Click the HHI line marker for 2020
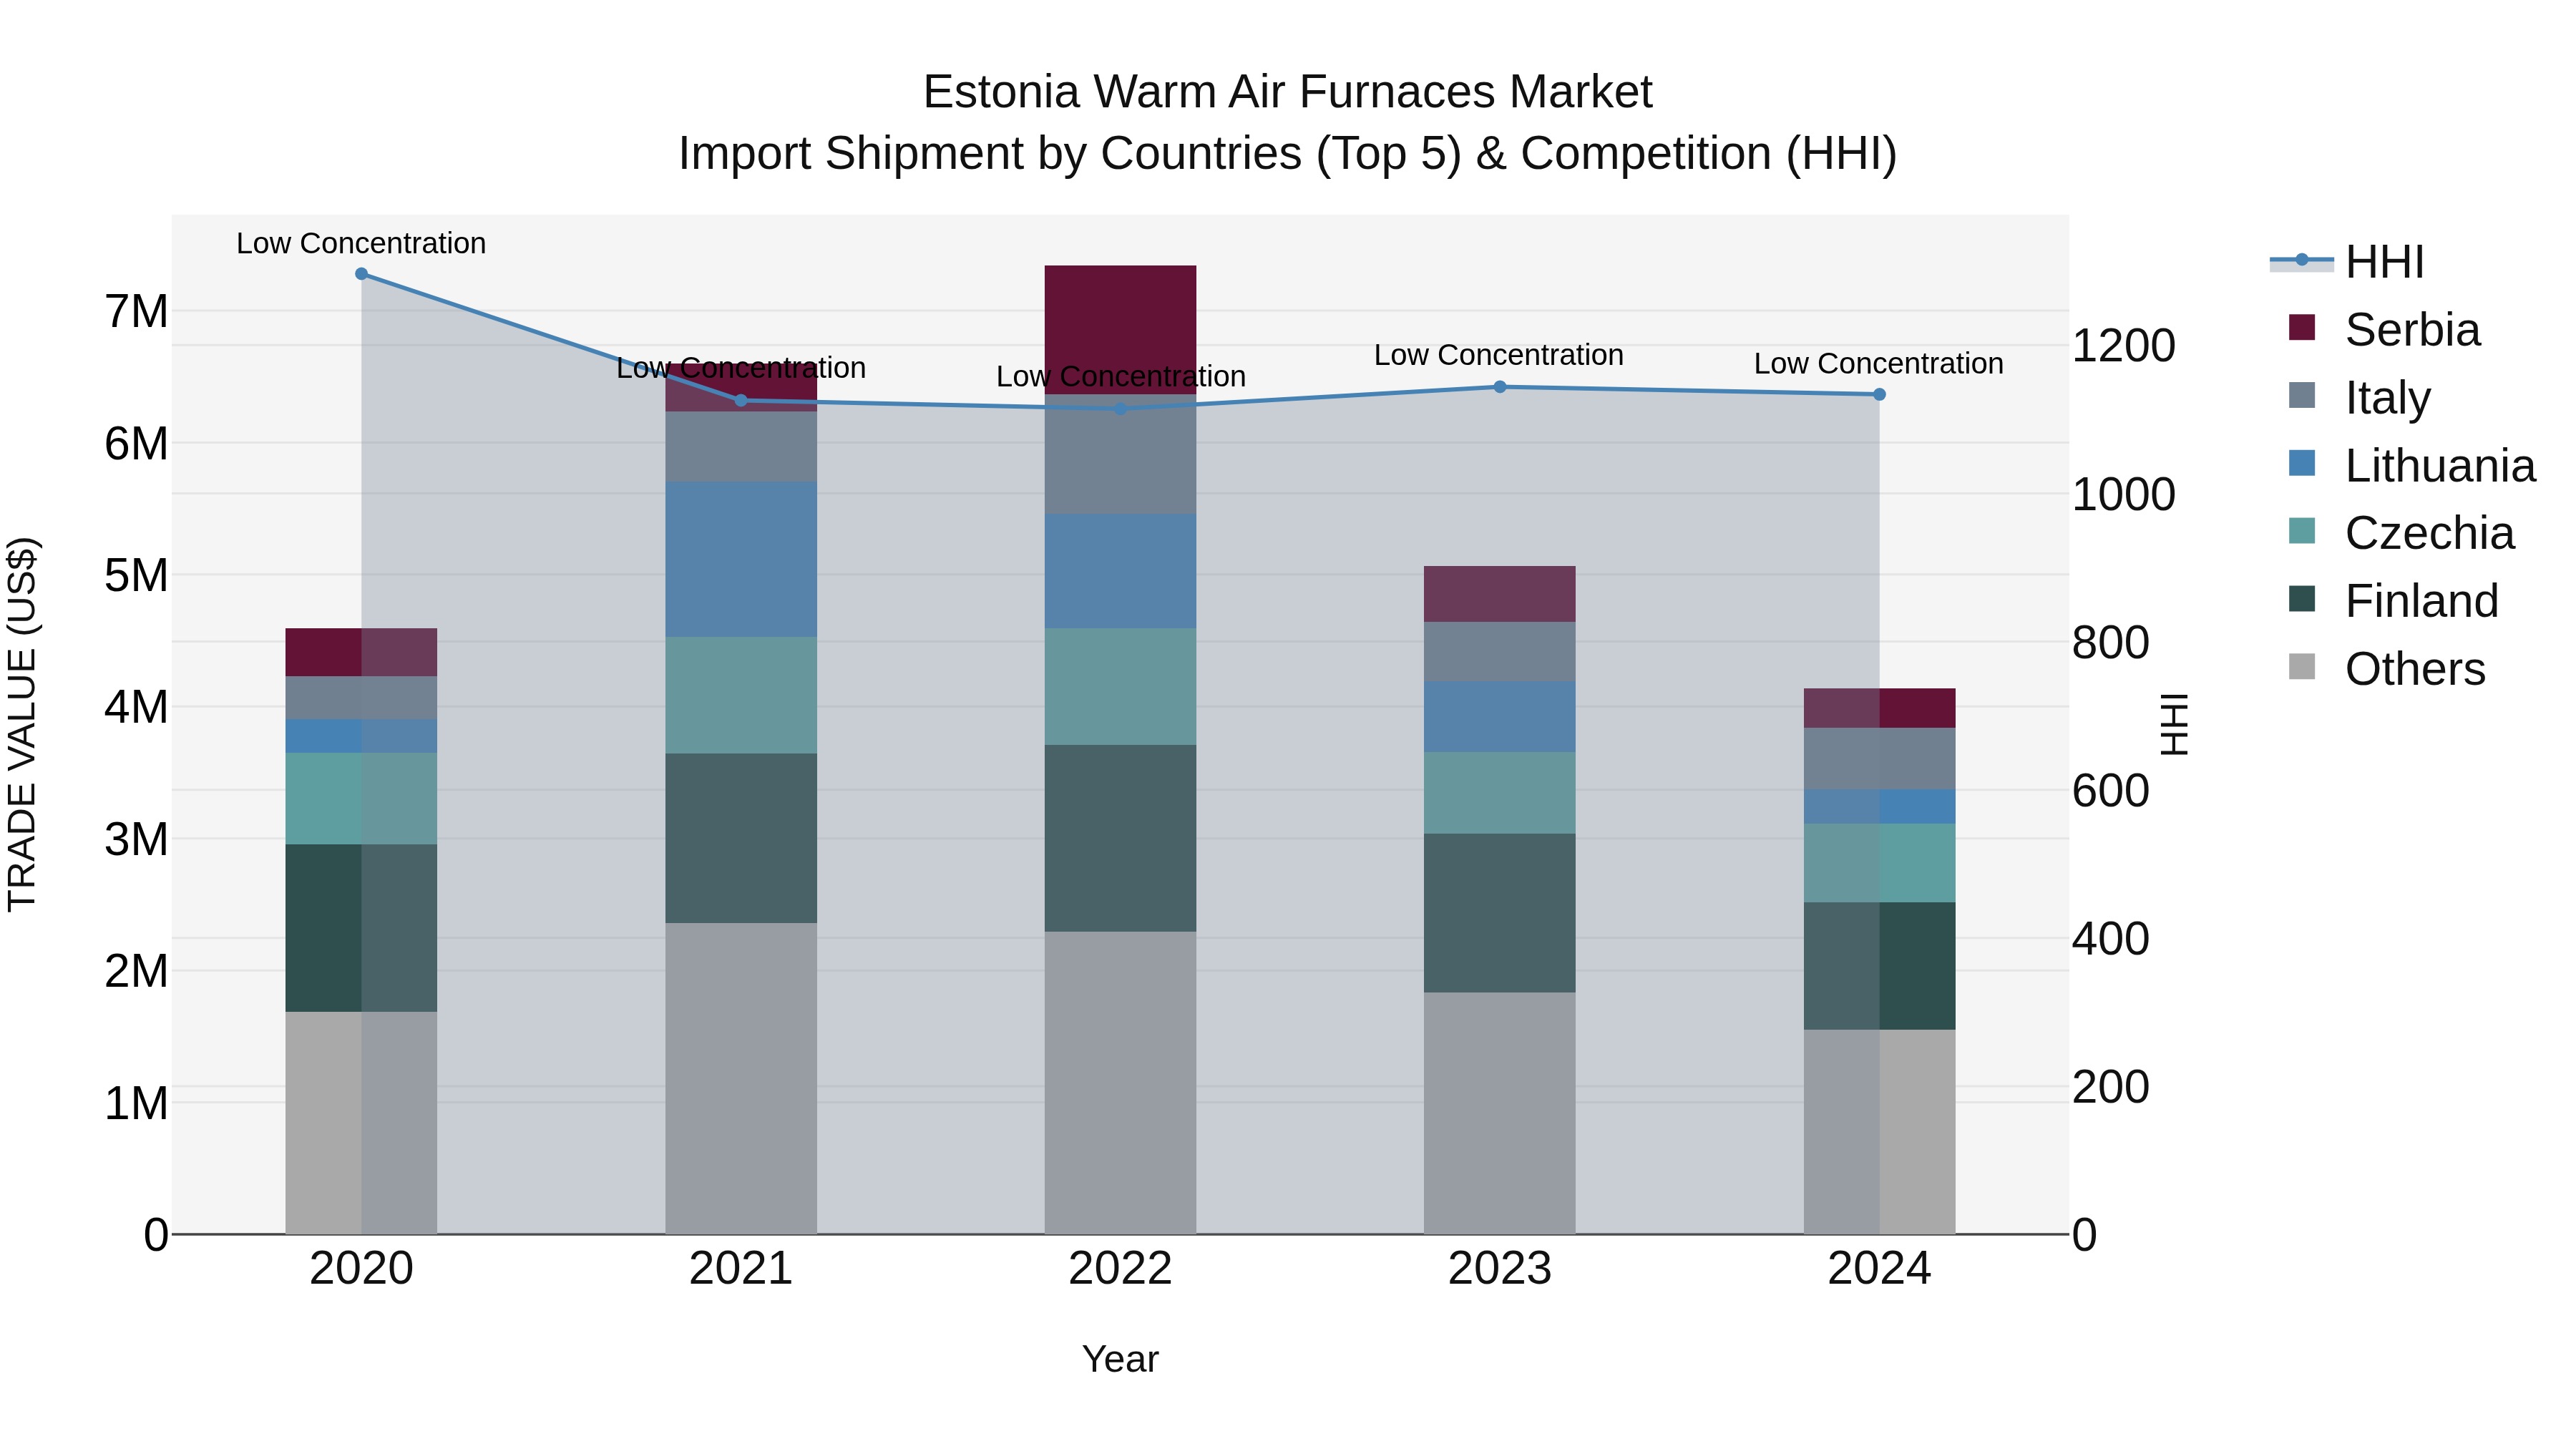 (x=361, y=274)
